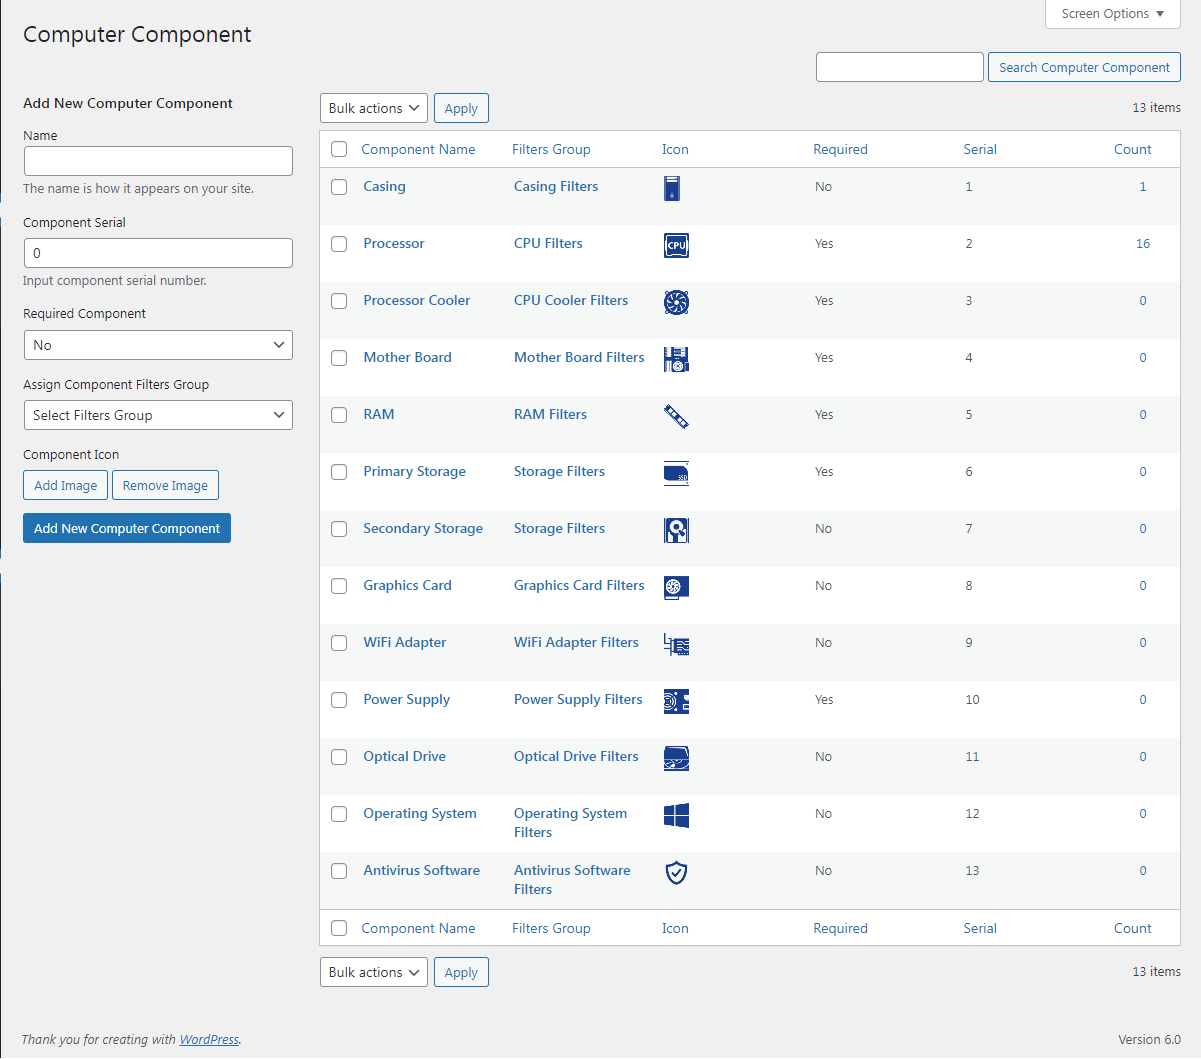The image size is (1201, 1059).
Task: Click the Remove Image button
Action: click(x=165, y=485)
